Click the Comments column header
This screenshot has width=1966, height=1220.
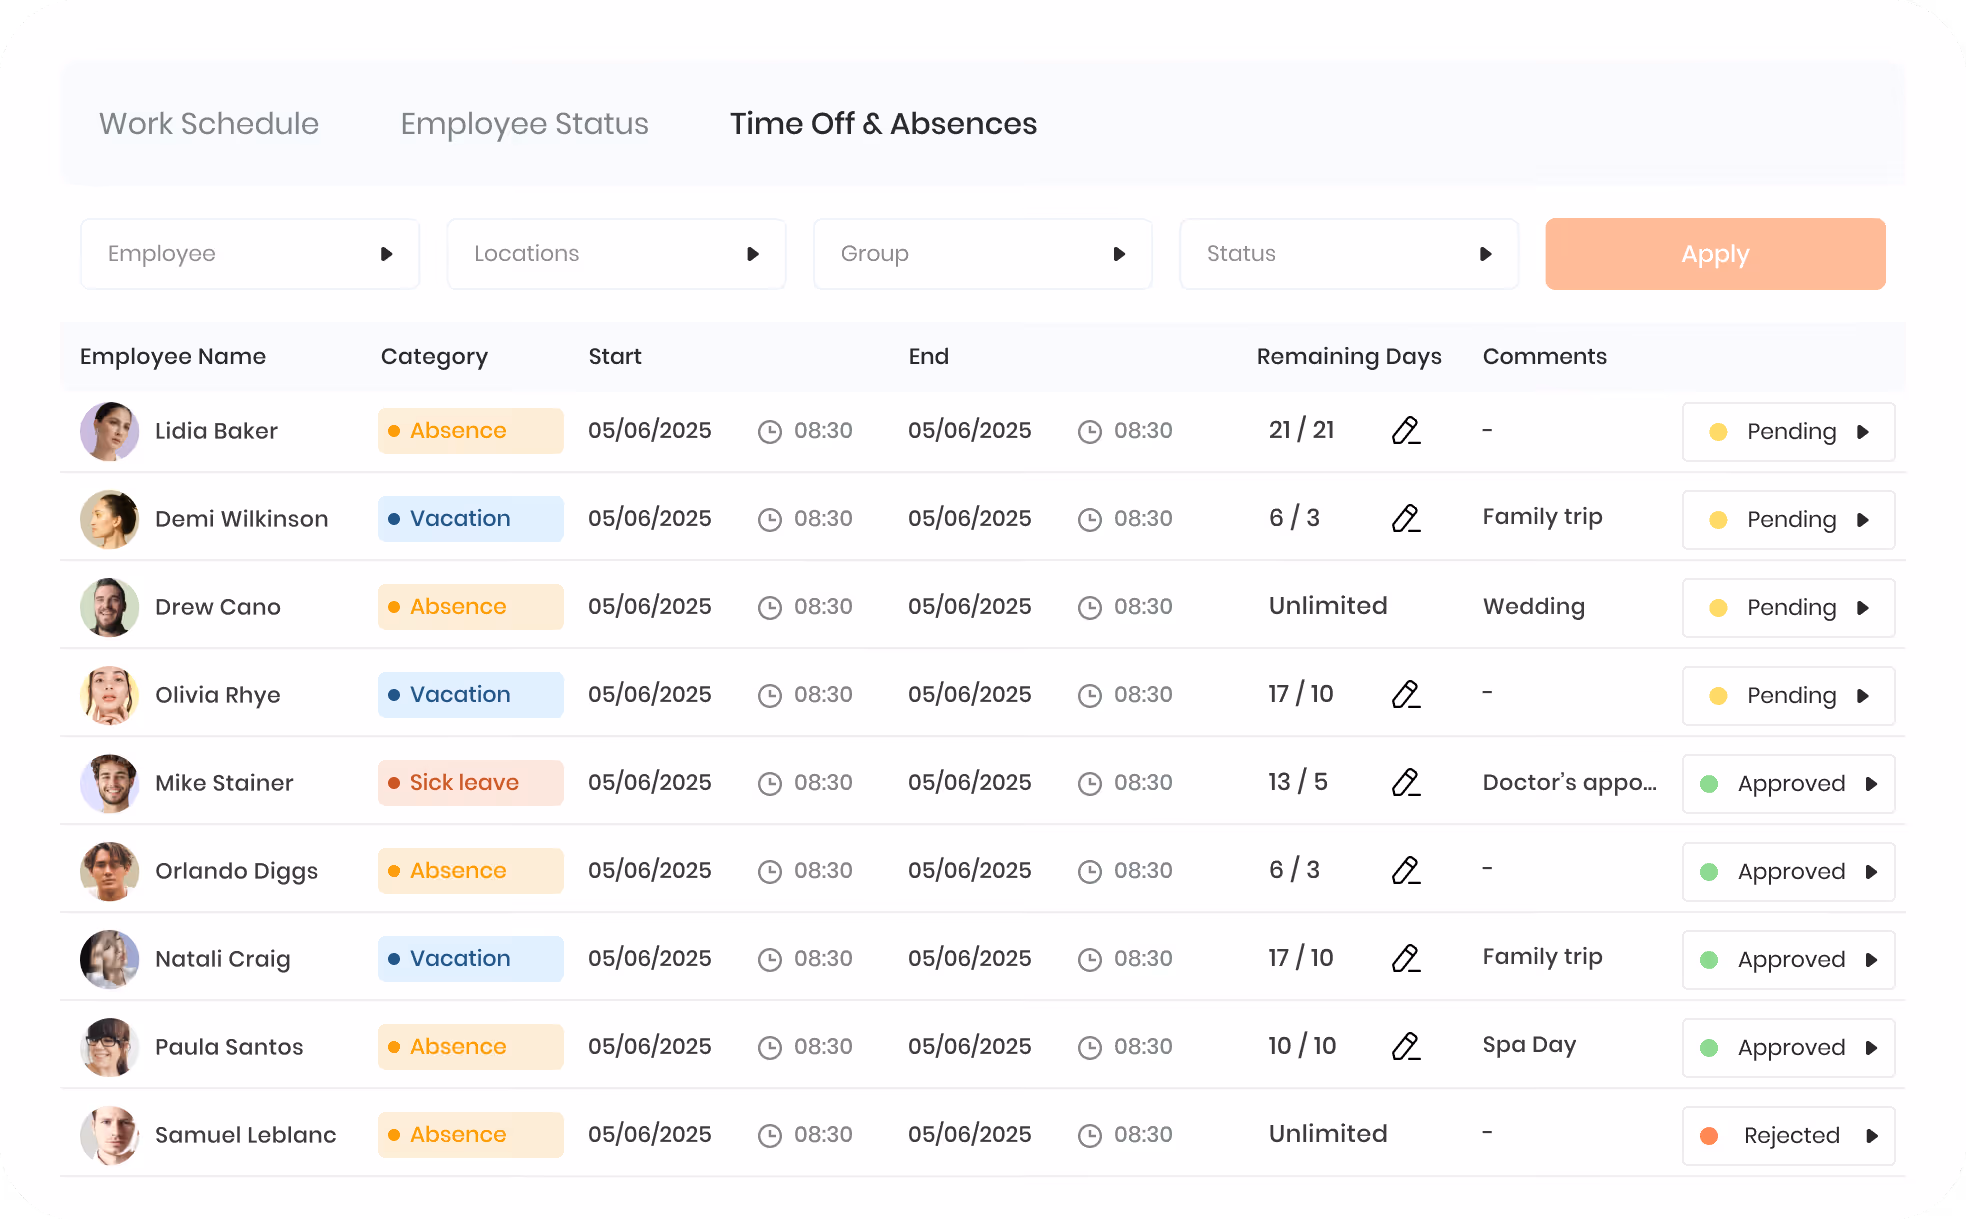(1545, 356)
